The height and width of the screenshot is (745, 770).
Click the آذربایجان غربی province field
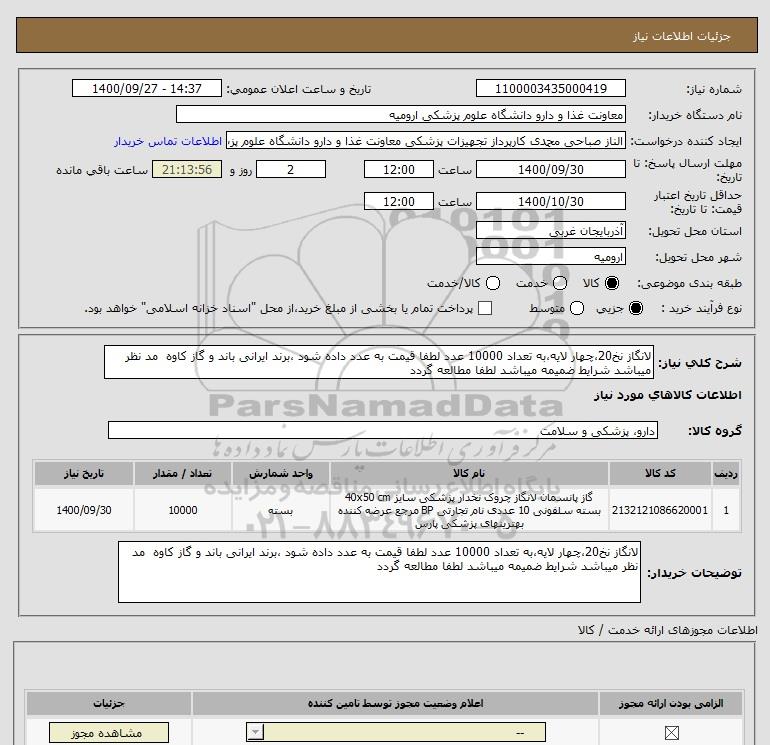point(551,231)
